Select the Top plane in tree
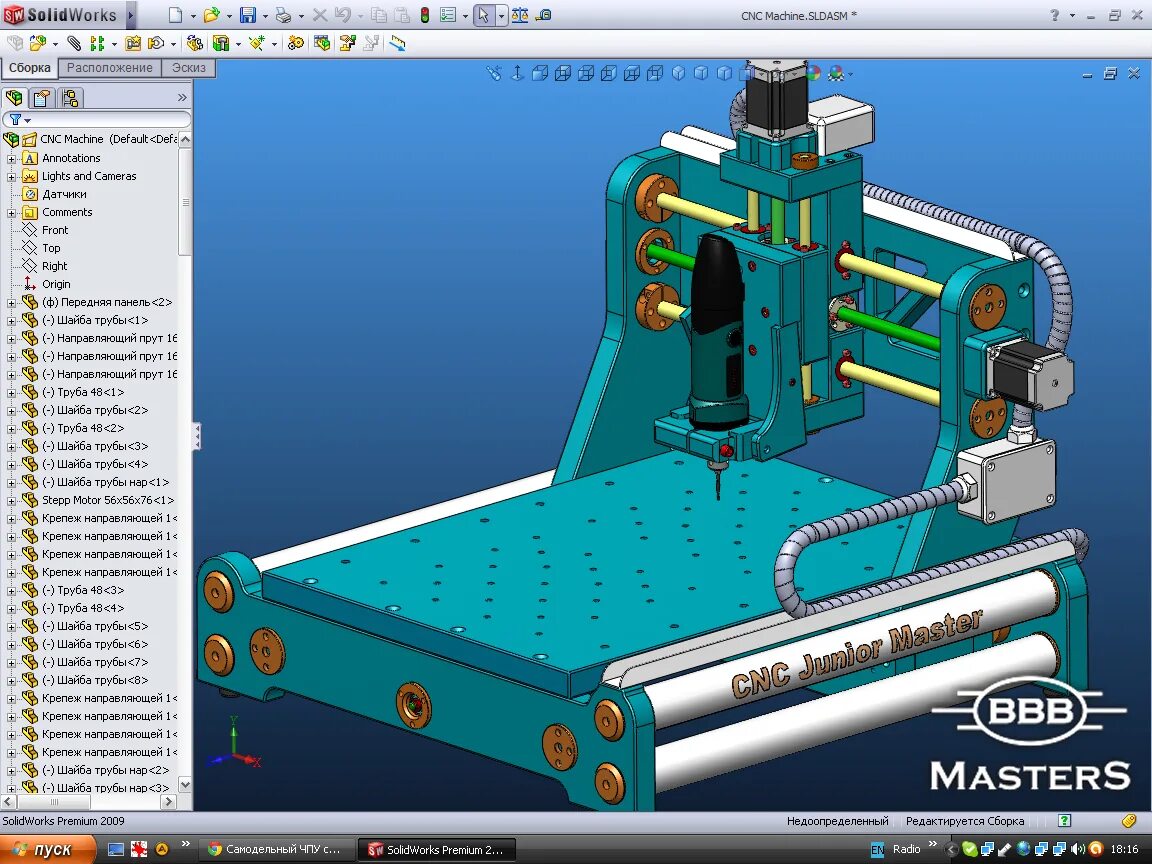 [51, 248]
